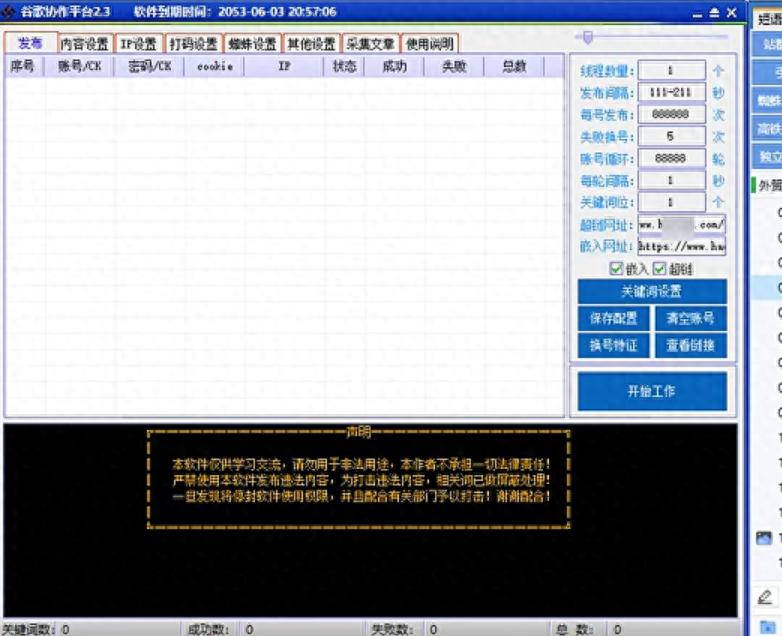Click the 序号 column header
Image resolution: width=782 pixels, height=636 pixels.
tap(23, 66)
